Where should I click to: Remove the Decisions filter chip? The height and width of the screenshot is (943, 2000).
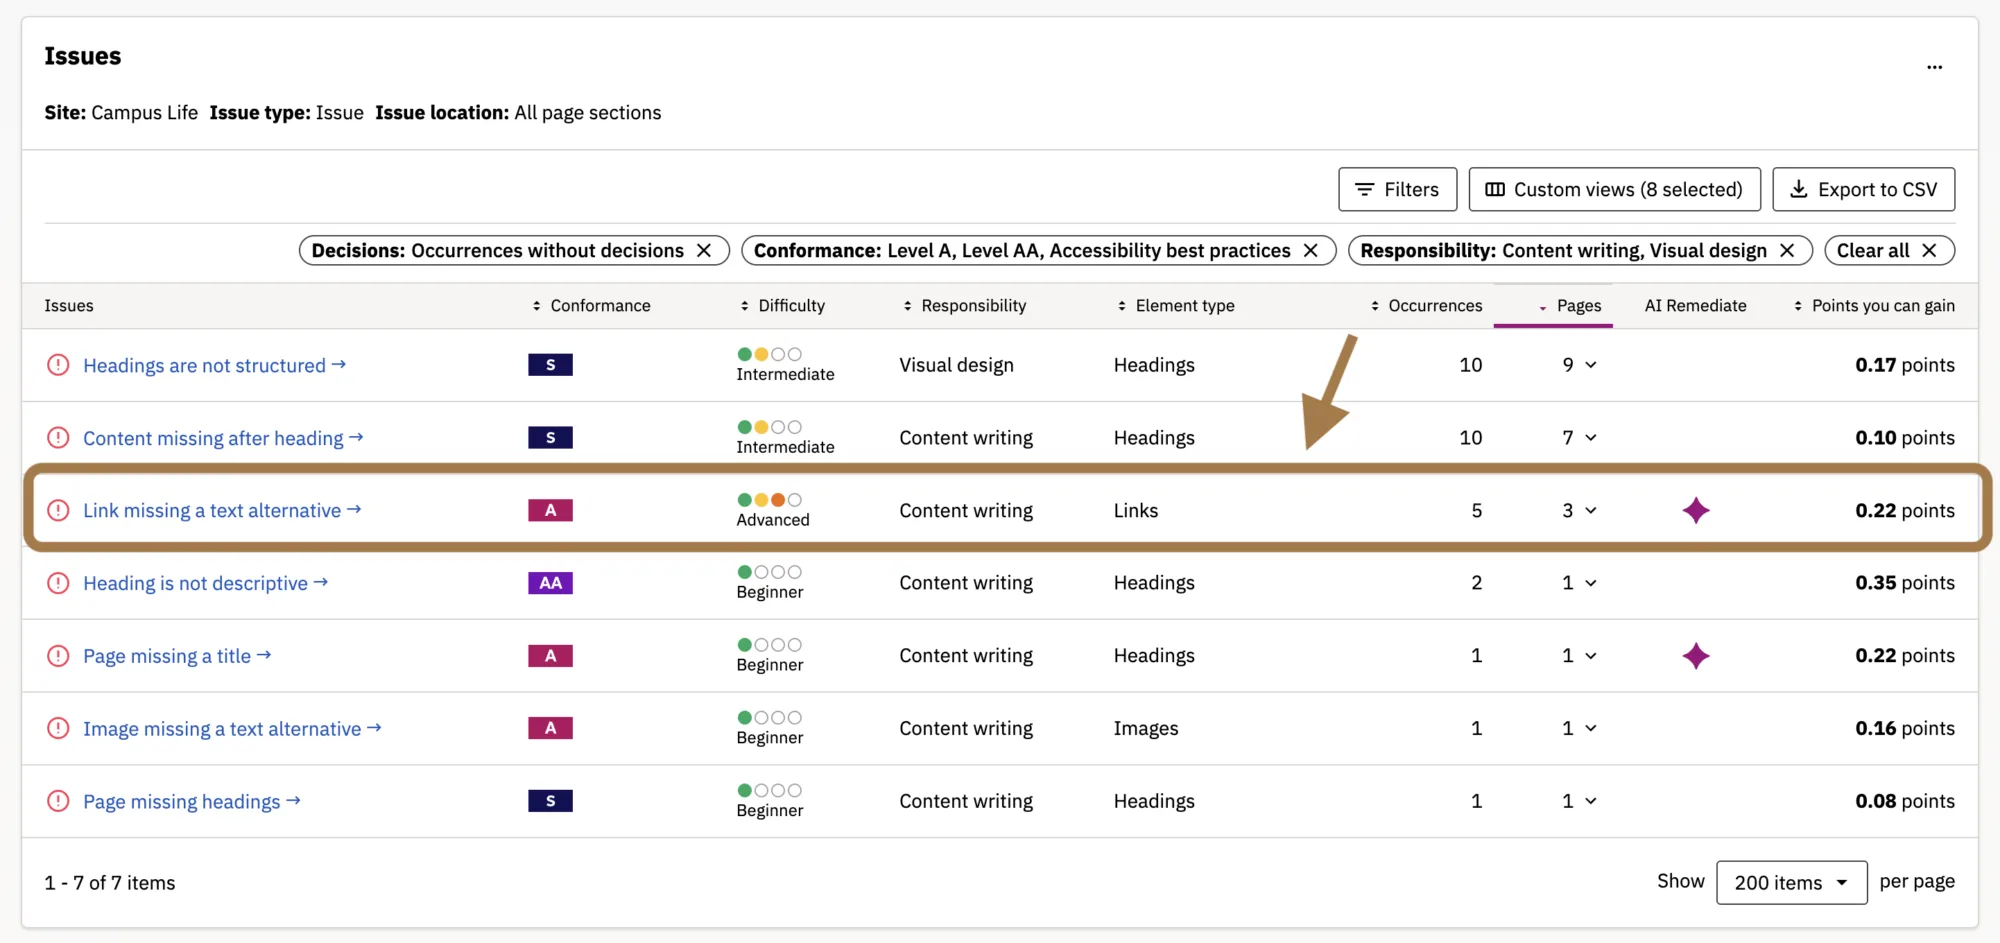pyautogui.click(x=704, y=251)
